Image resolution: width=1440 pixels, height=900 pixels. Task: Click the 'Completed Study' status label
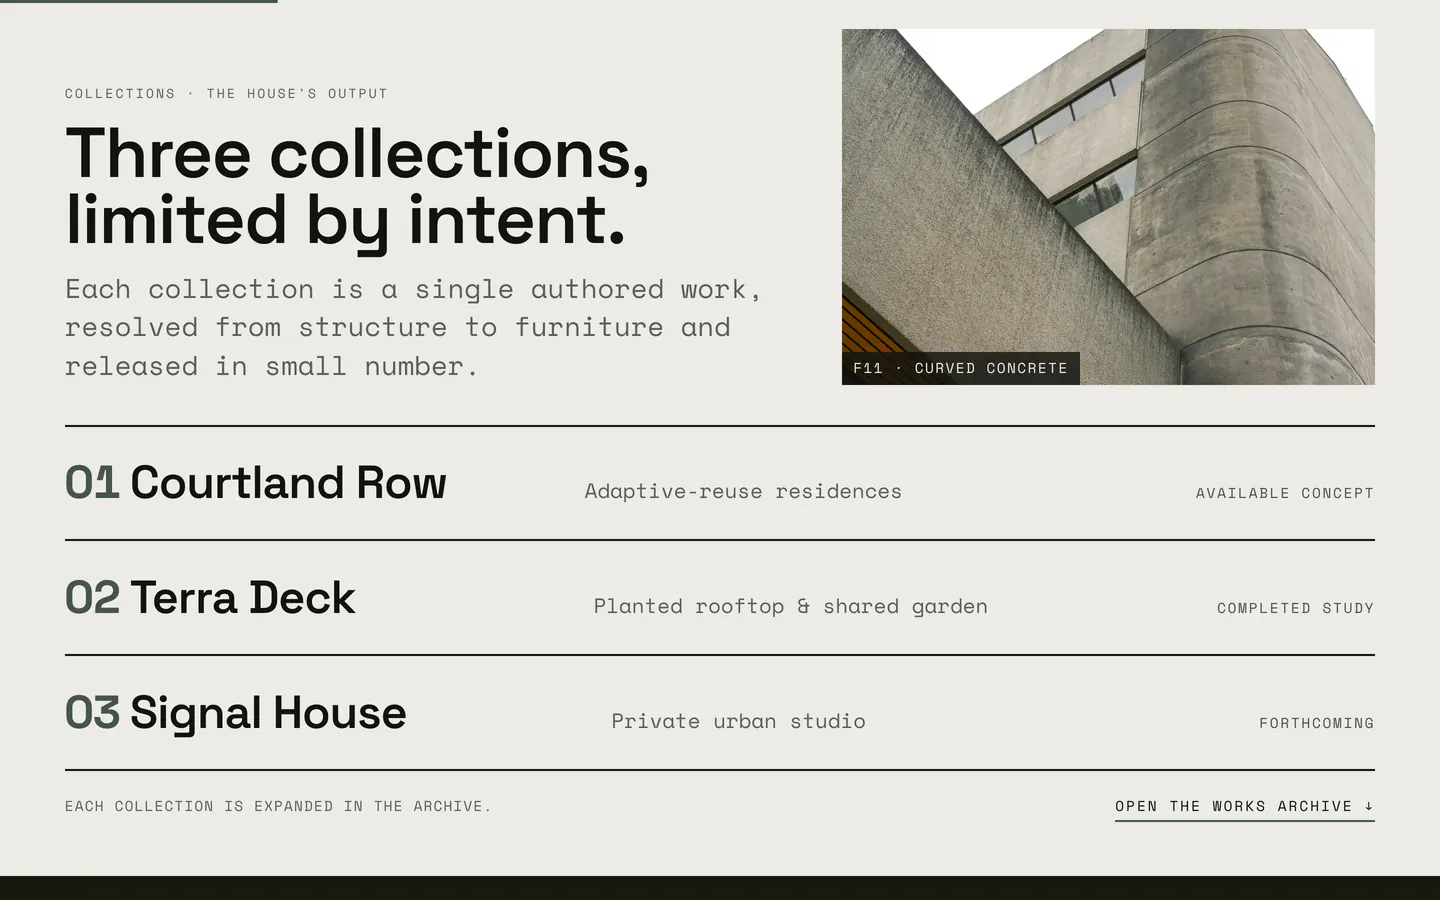click(x=1295, y=608)
